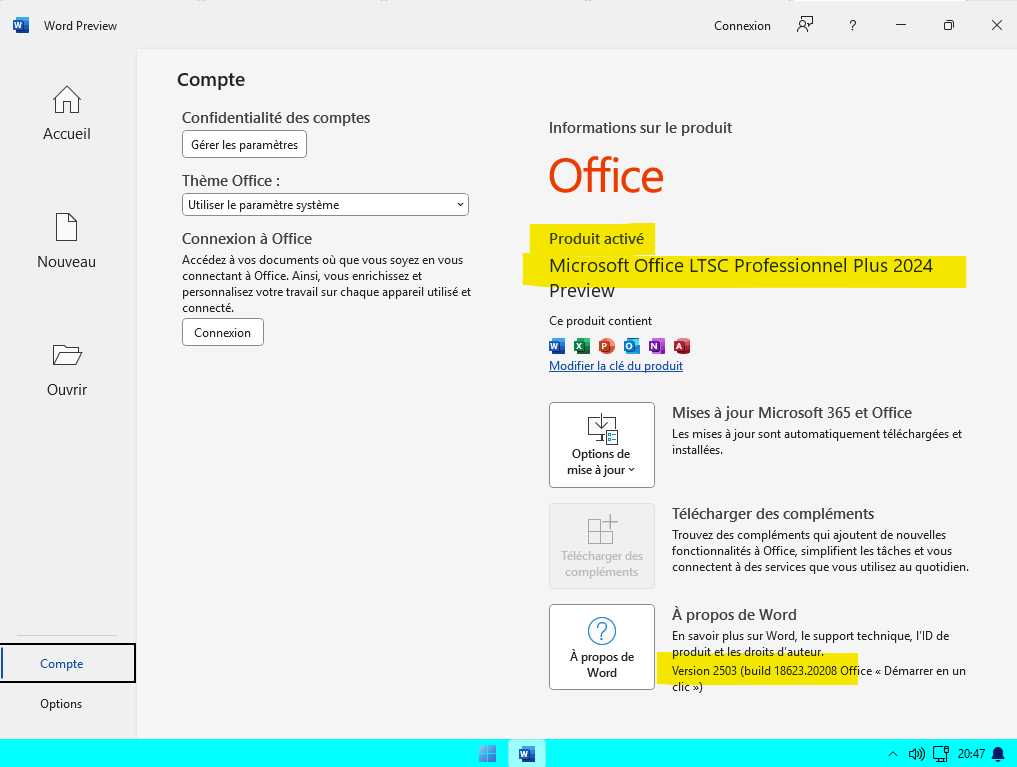Open the Windows Start menu

coord(488,753)
